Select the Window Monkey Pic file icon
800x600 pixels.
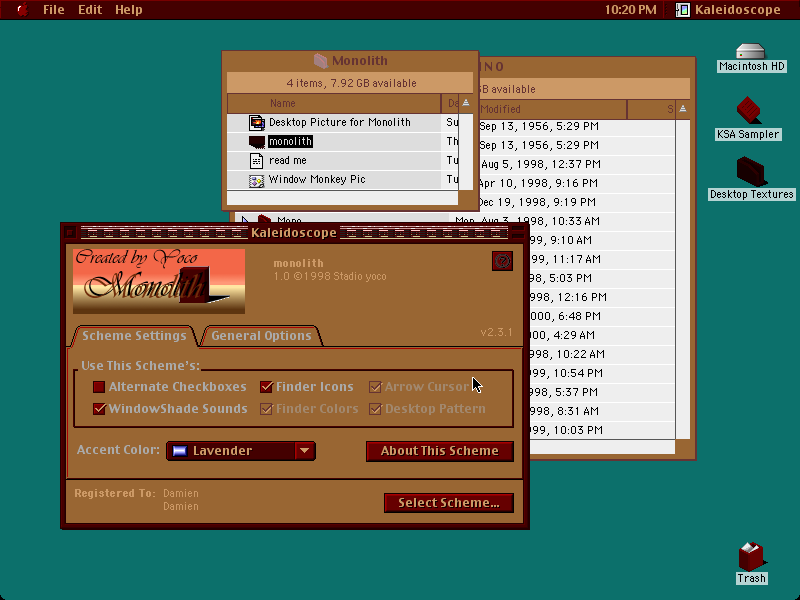coord(256,180)
